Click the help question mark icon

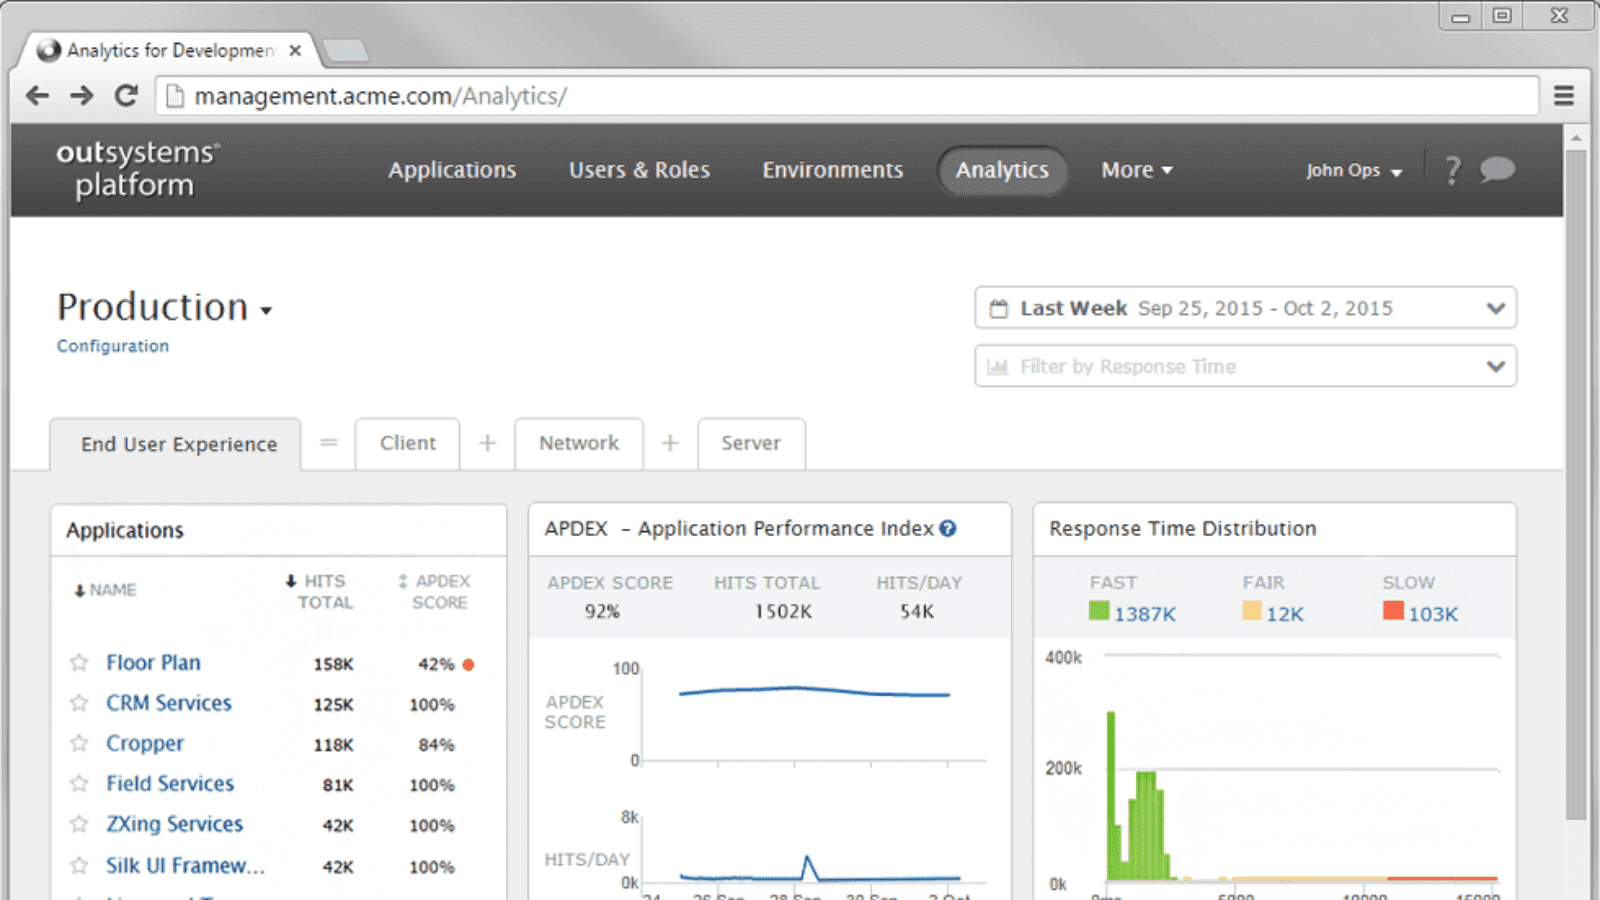pos(1453,170)
